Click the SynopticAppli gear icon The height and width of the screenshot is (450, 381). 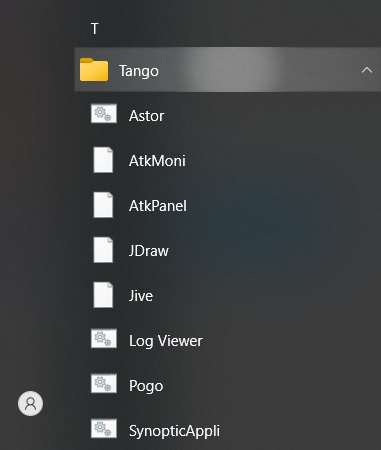(x=104, y=429)
